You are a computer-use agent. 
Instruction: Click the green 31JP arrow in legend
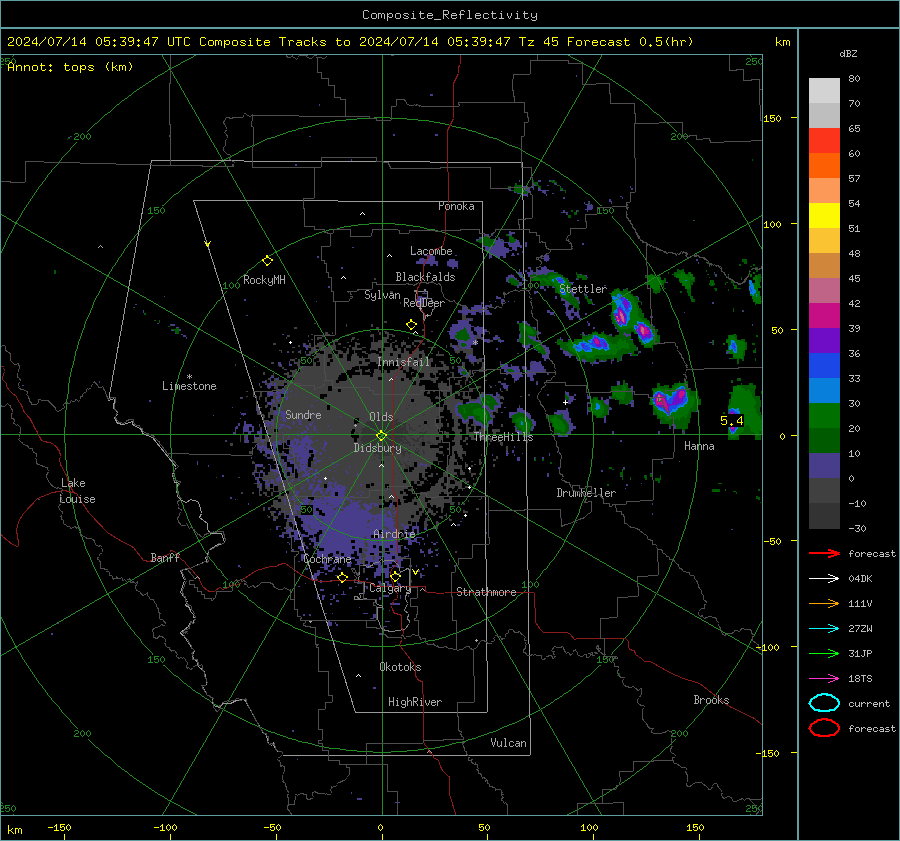click(824, 653)
